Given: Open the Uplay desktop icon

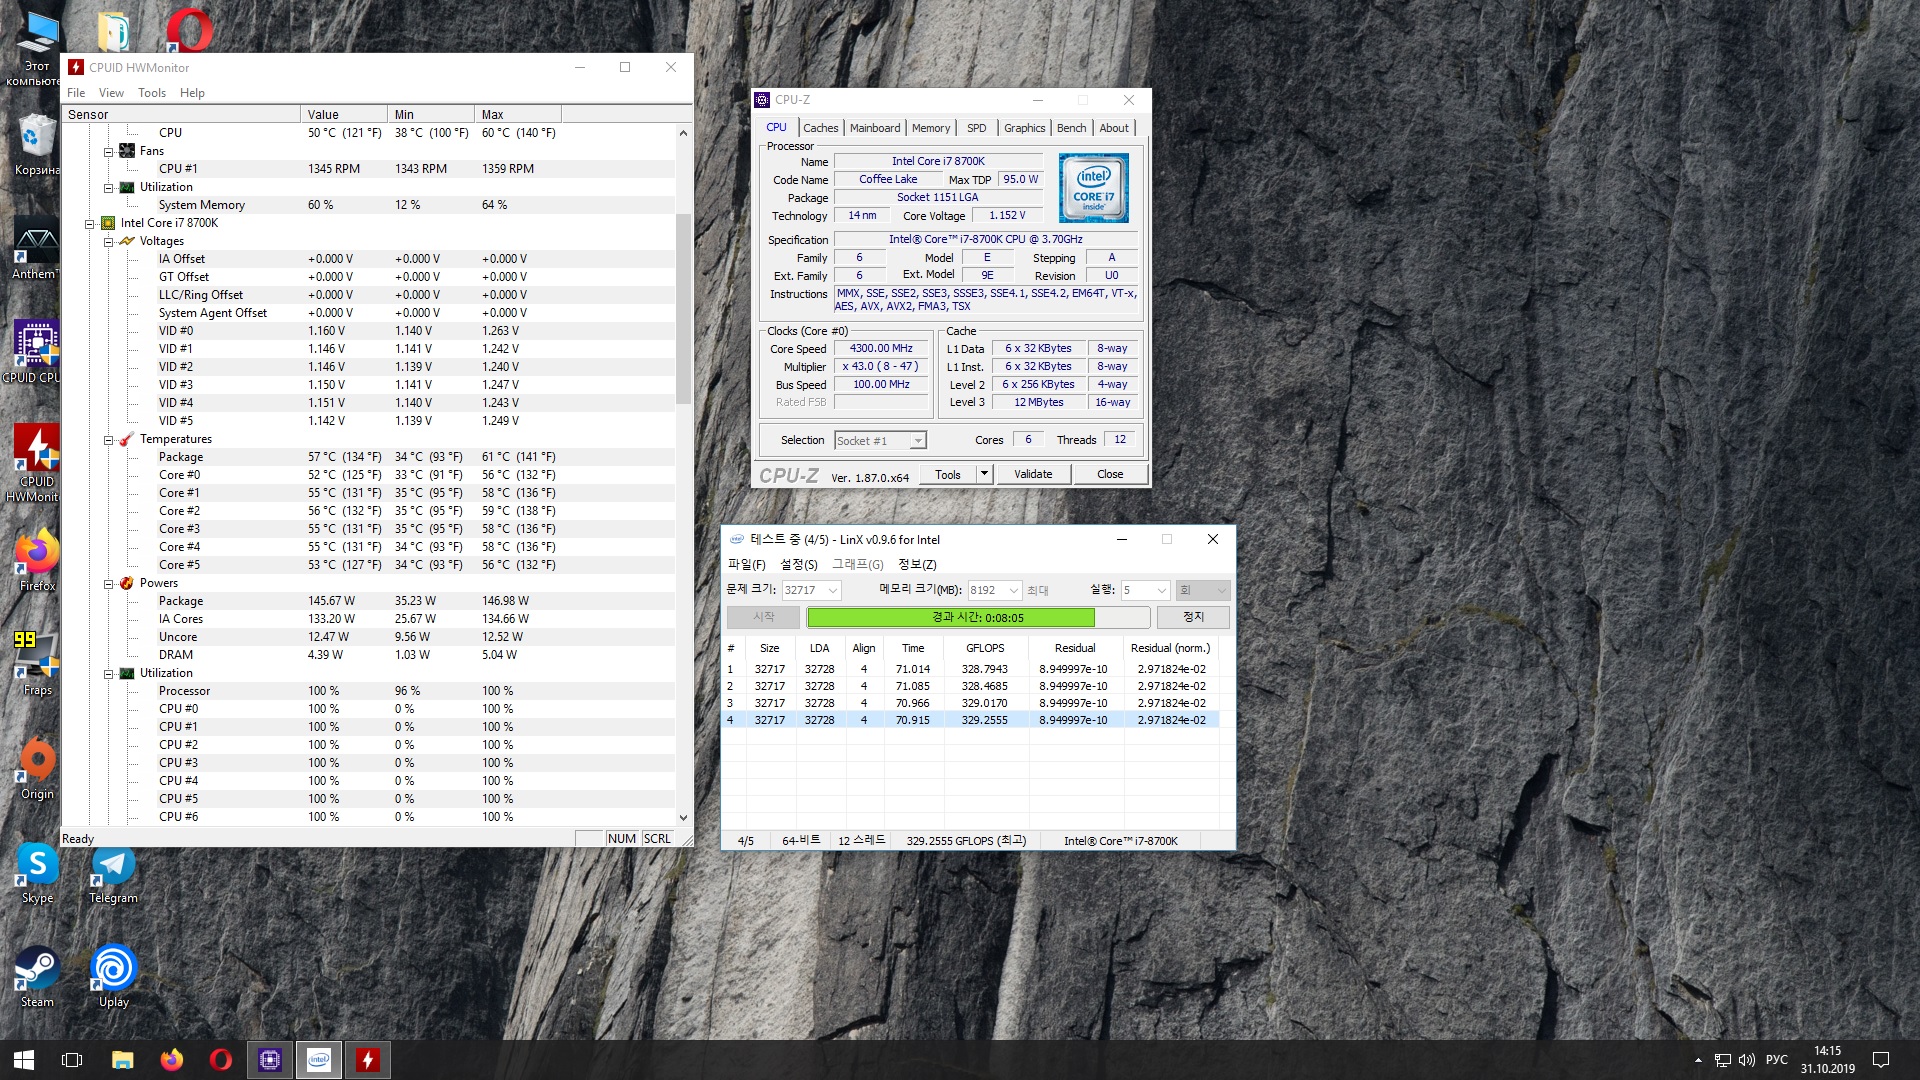Looking at the screenshot, I should click(x=113, y=977).
